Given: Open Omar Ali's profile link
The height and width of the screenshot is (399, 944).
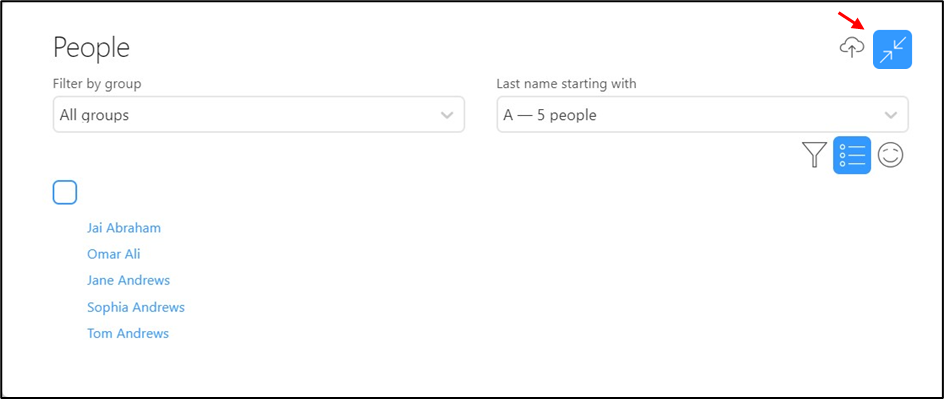Looking at the screenshot, I should [x=114, y=254].
